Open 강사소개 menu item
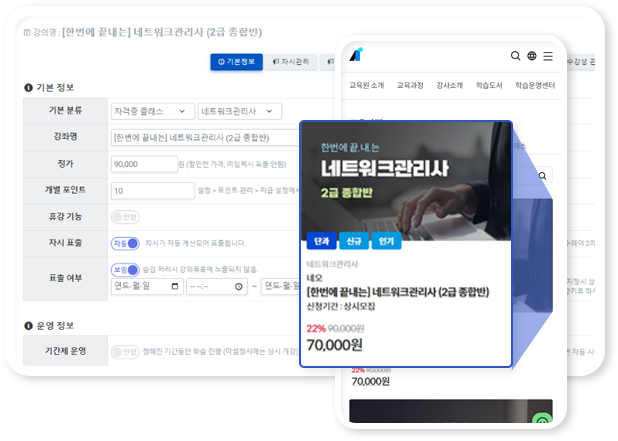 (x=449, y=85)
